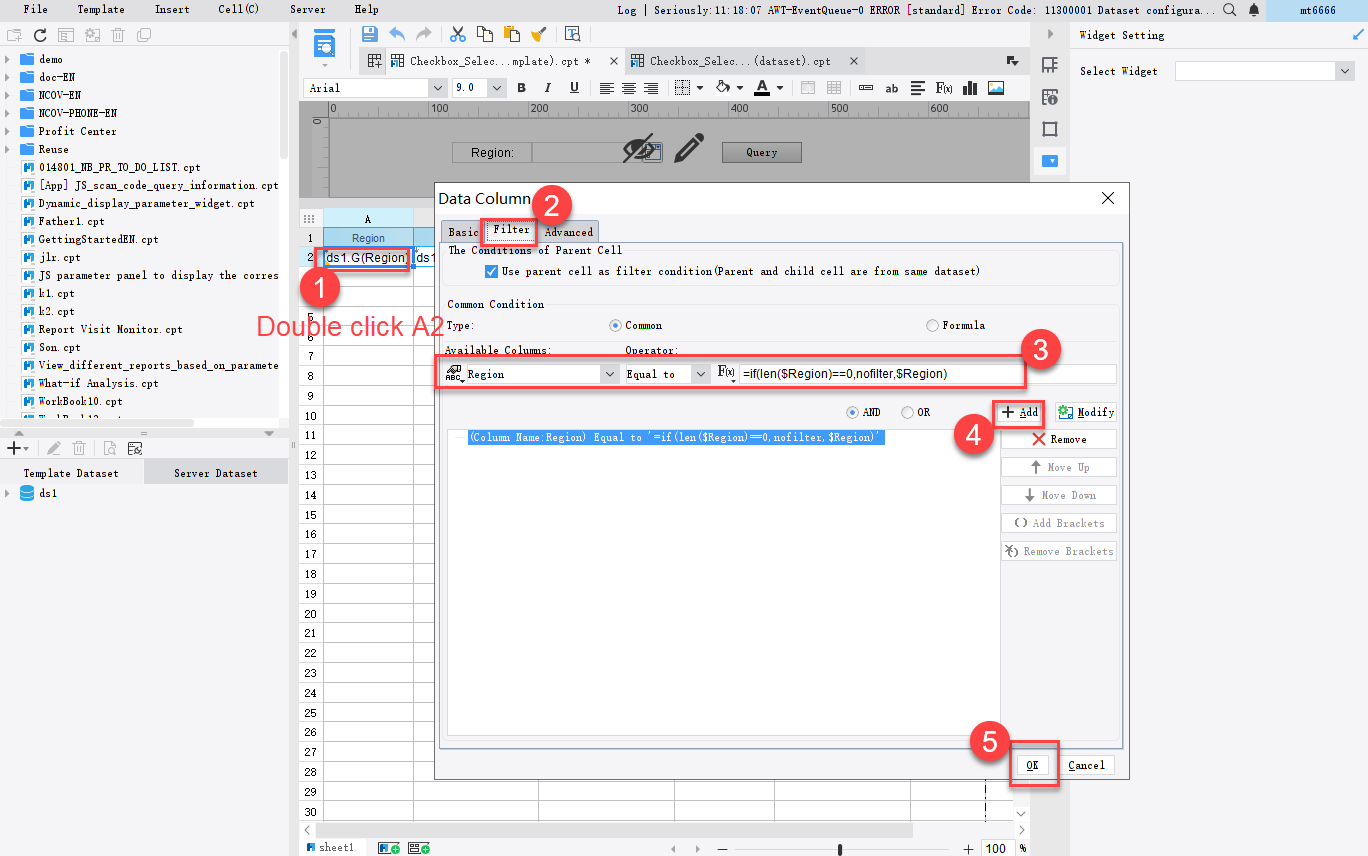
Task: Open the 'Equal to' operator dropdown
Action: [x=700, y=373]
